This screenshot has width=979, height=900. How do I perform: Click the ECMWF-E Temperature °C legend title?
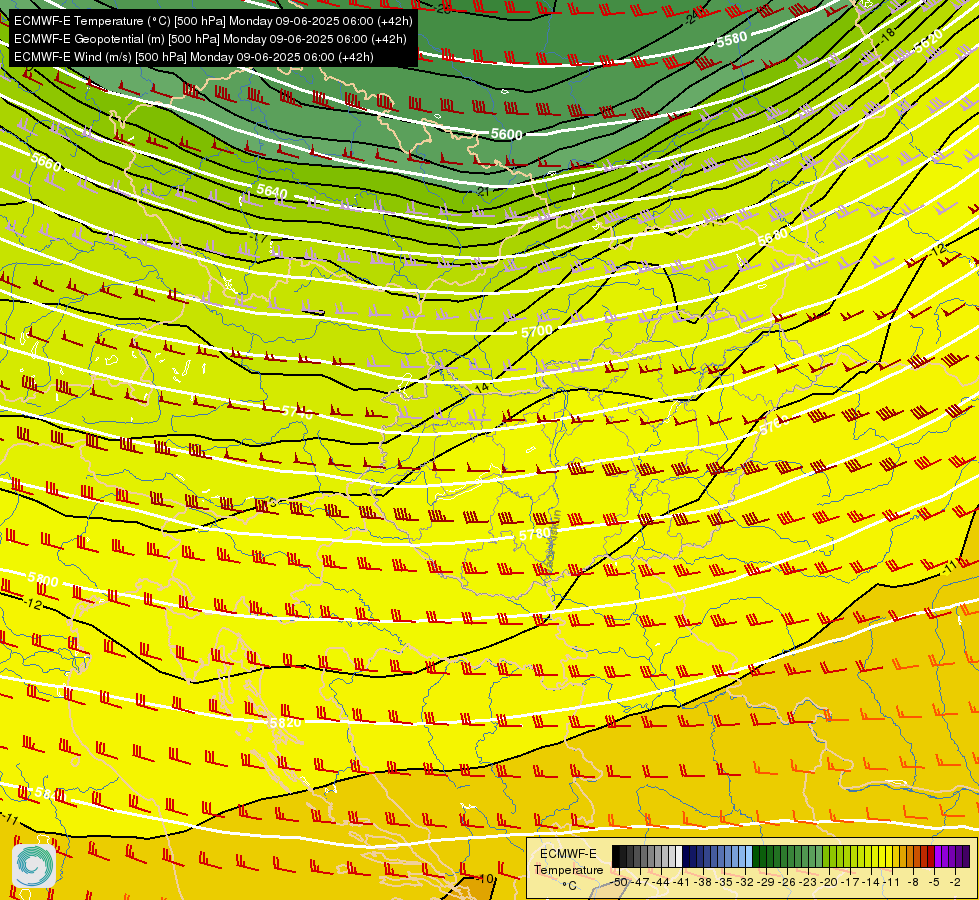coord(568,870)
